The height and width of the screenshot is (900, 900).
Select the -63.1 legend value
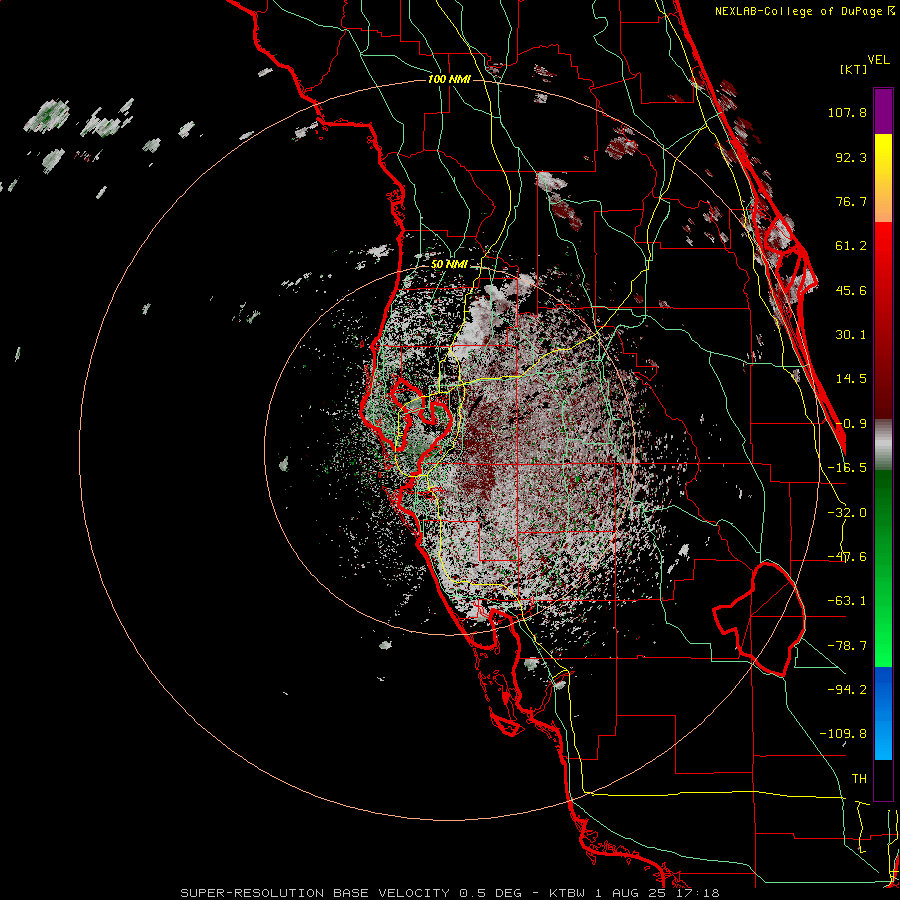pos(847,601)
